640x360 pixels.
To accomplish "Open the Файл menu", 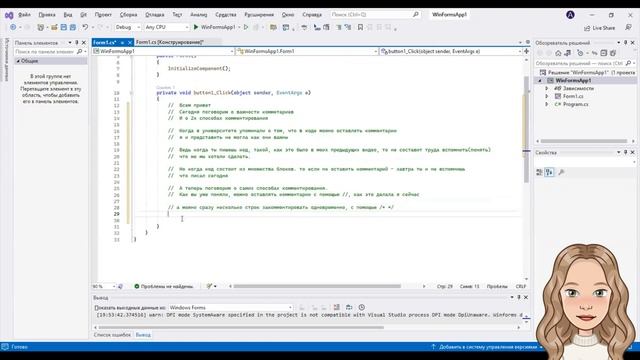I will coord(24,15).
